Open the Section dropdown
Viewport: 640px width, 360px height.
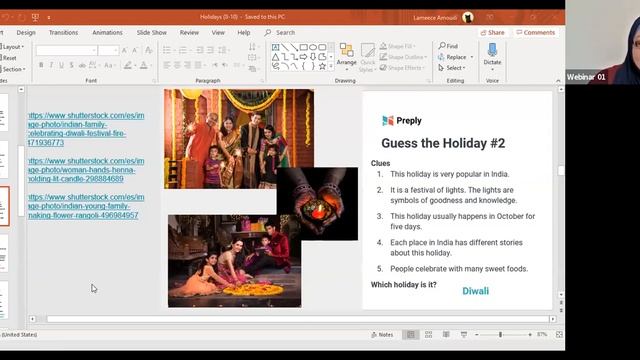pos(13,69)
